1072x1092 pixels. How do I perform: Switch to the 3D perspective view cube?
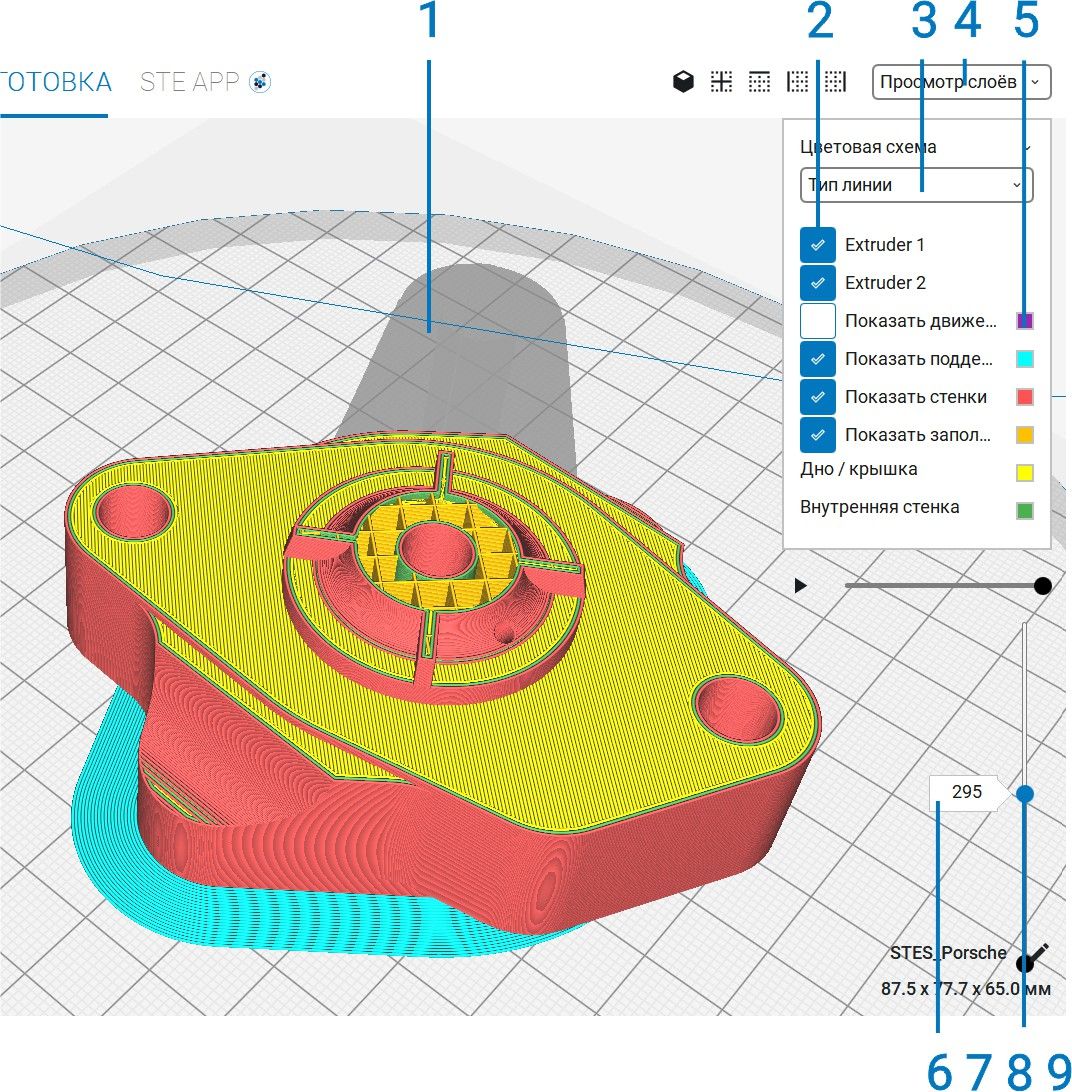click(x=683, y=81)
